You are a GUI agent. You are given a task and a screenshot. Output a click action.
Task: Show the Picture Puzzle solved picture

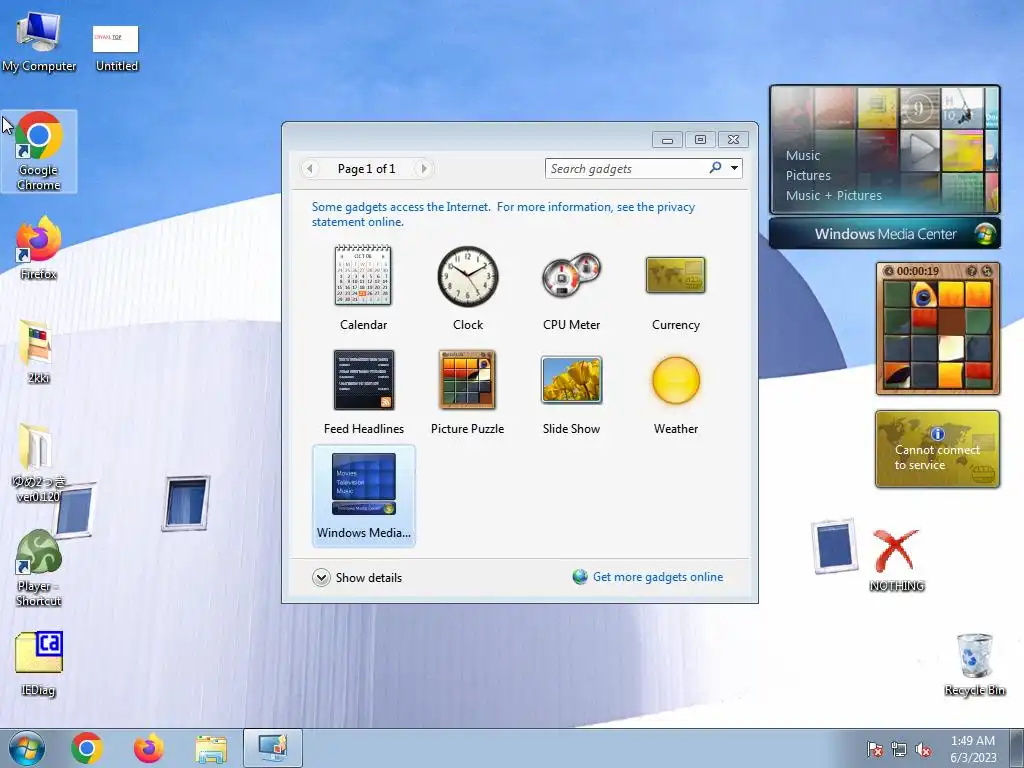click(972, 271)
